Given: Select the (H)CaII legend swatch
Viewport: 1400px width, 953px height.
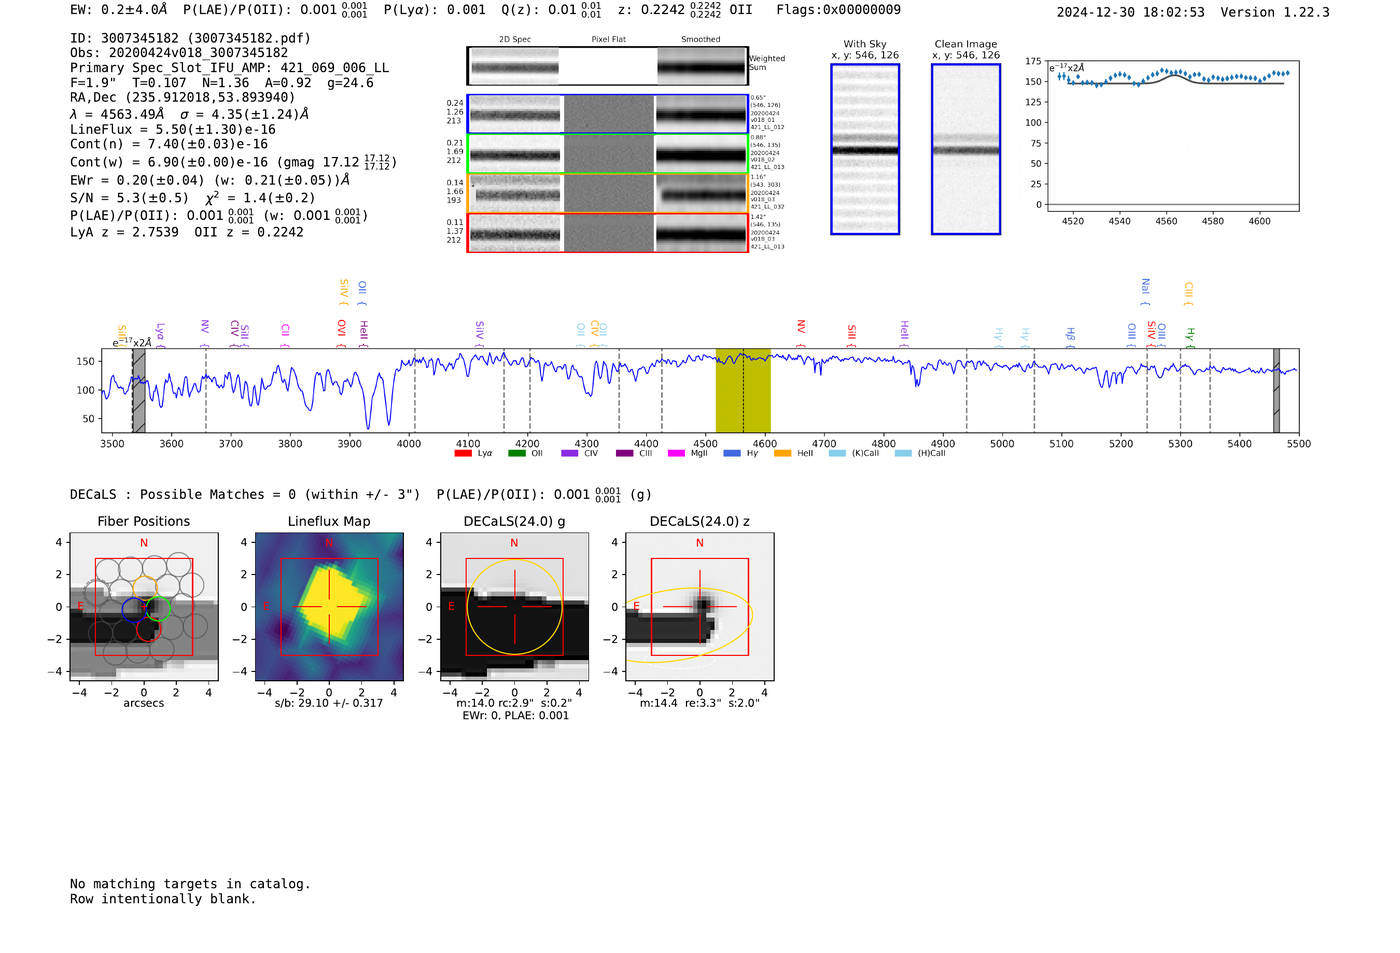Looking at the screenshot, I should (903, 454).
